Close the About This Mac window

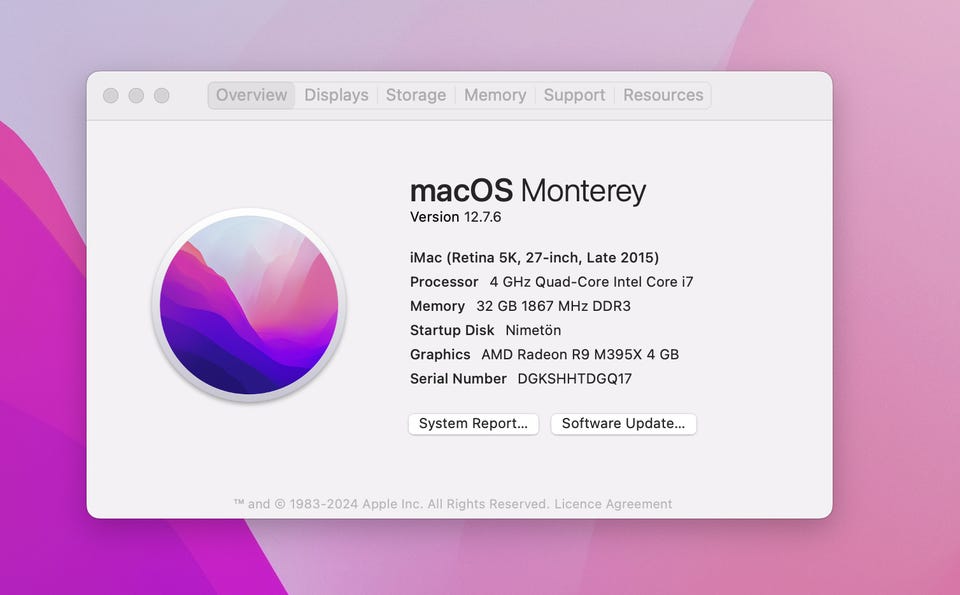point(111,95)
